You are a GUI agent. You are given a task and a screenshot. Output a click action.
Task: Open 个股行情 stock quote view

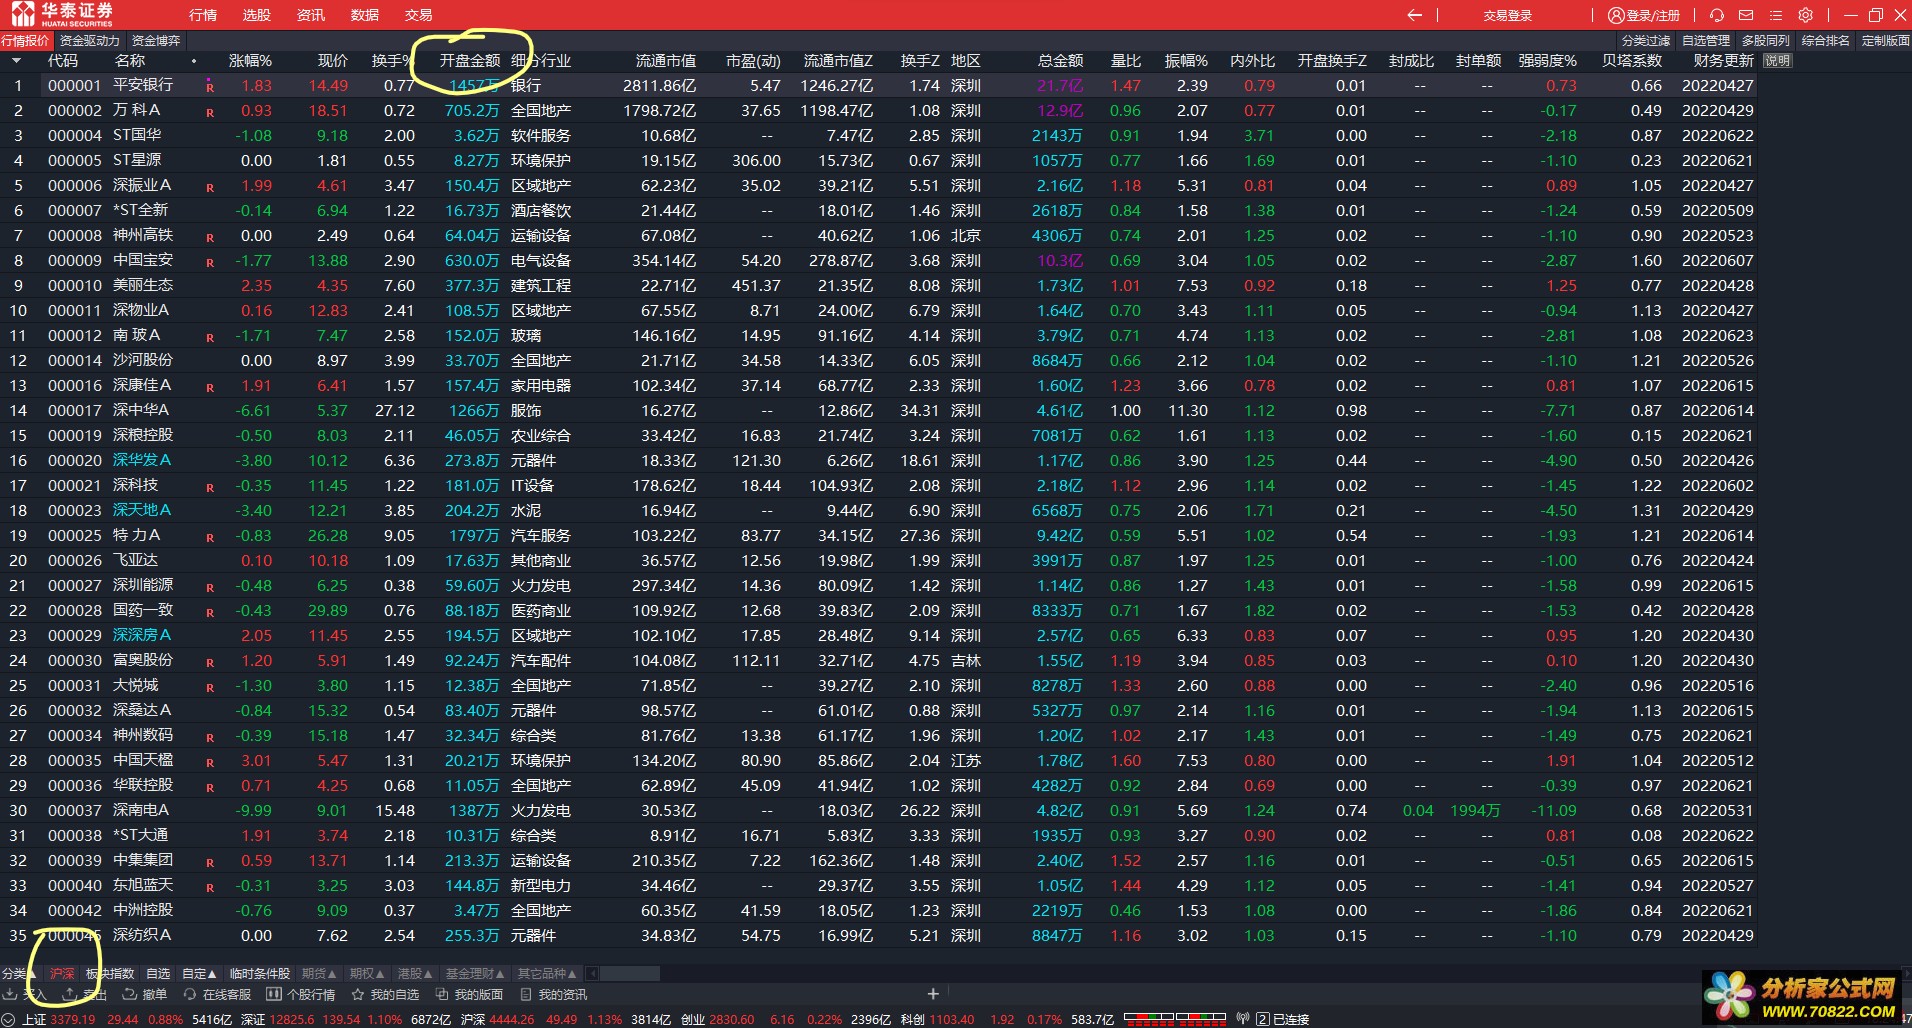coord(301,994)
